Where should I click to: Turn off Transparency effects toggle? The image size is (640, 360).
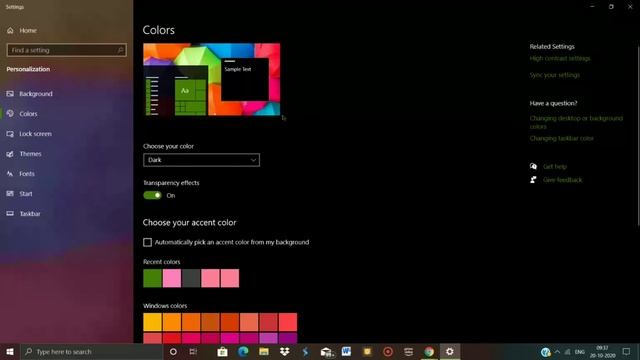pos(153,196)
